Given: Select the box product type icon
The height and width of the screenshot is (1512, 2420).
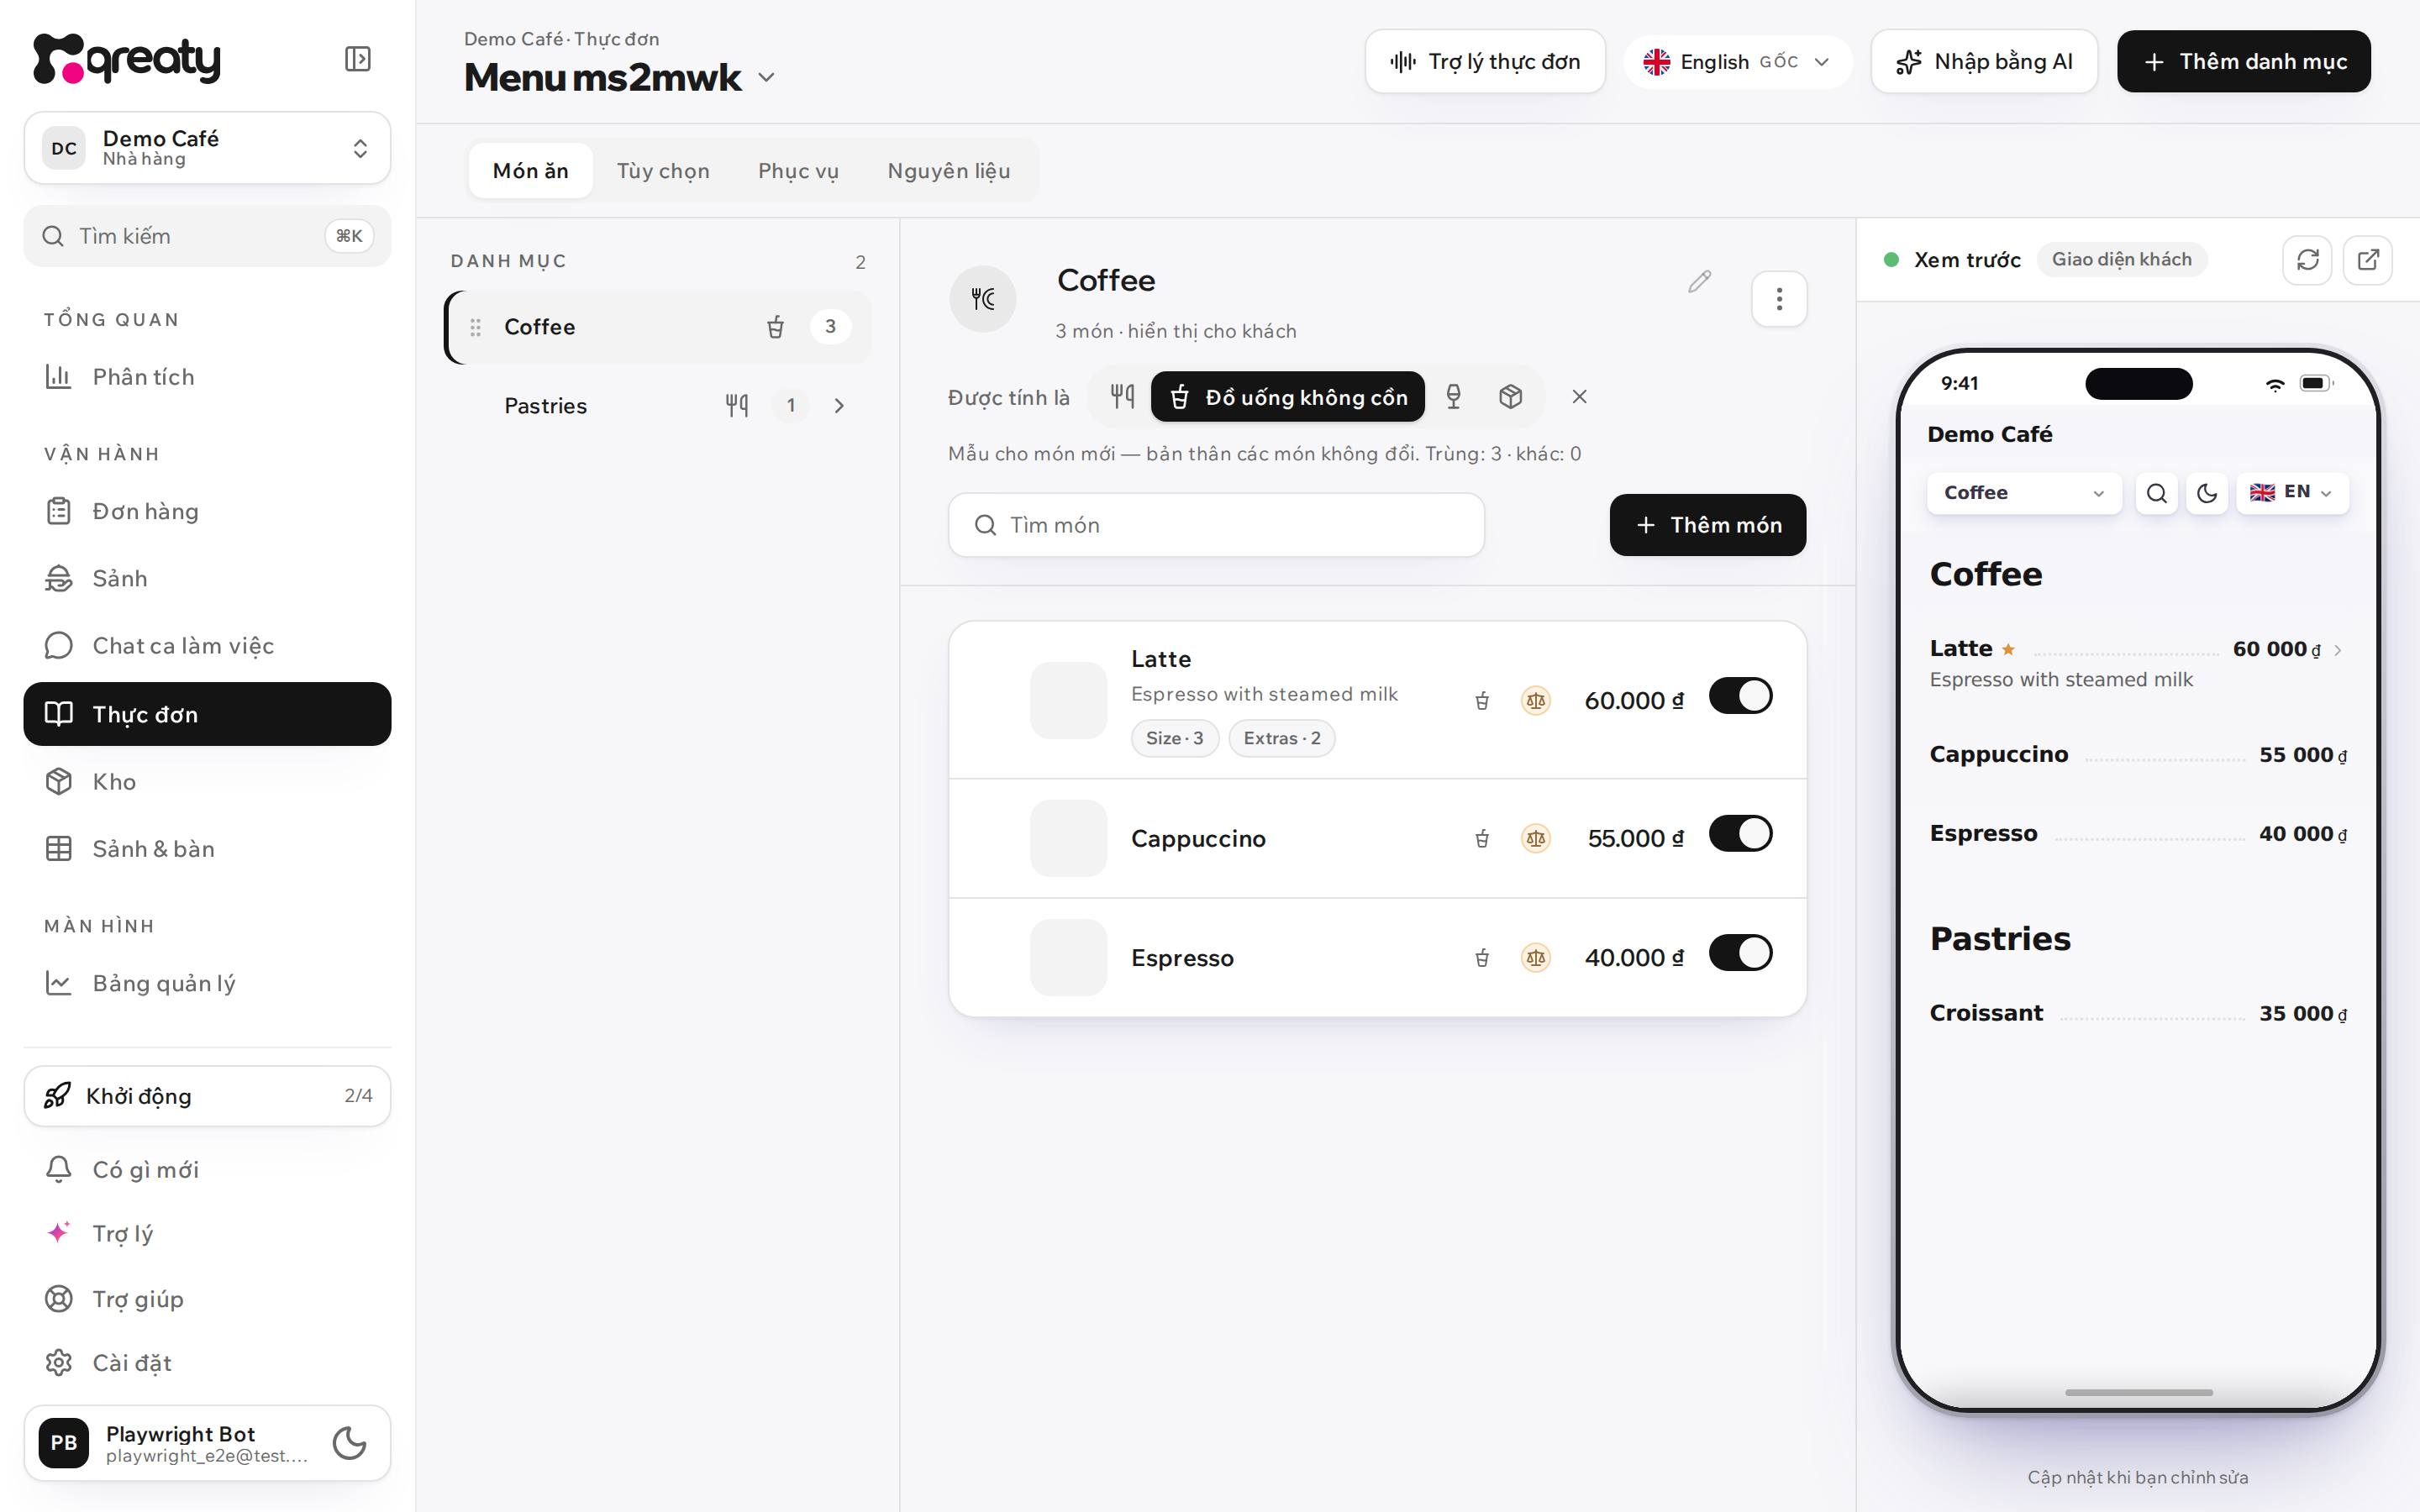Looking at the screenshot, I should pyautogui.click(x=1510, y=397).
